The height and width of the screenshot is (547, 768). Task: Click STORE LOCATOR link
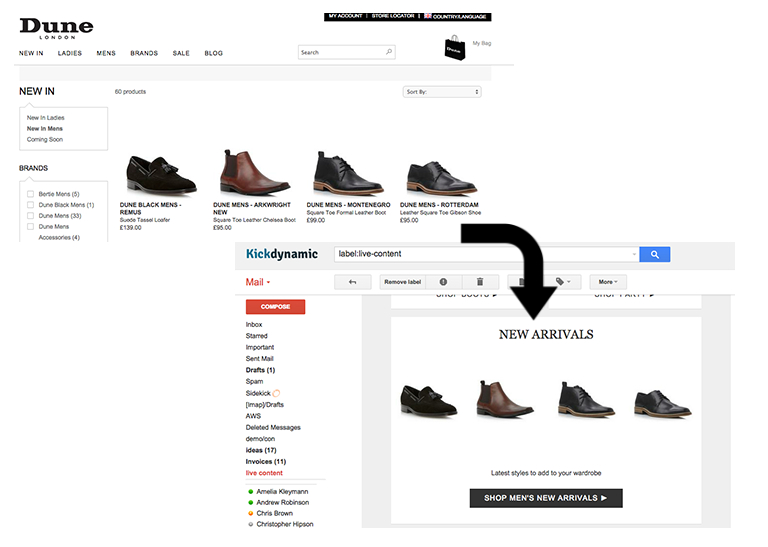[x=393, y=16]
